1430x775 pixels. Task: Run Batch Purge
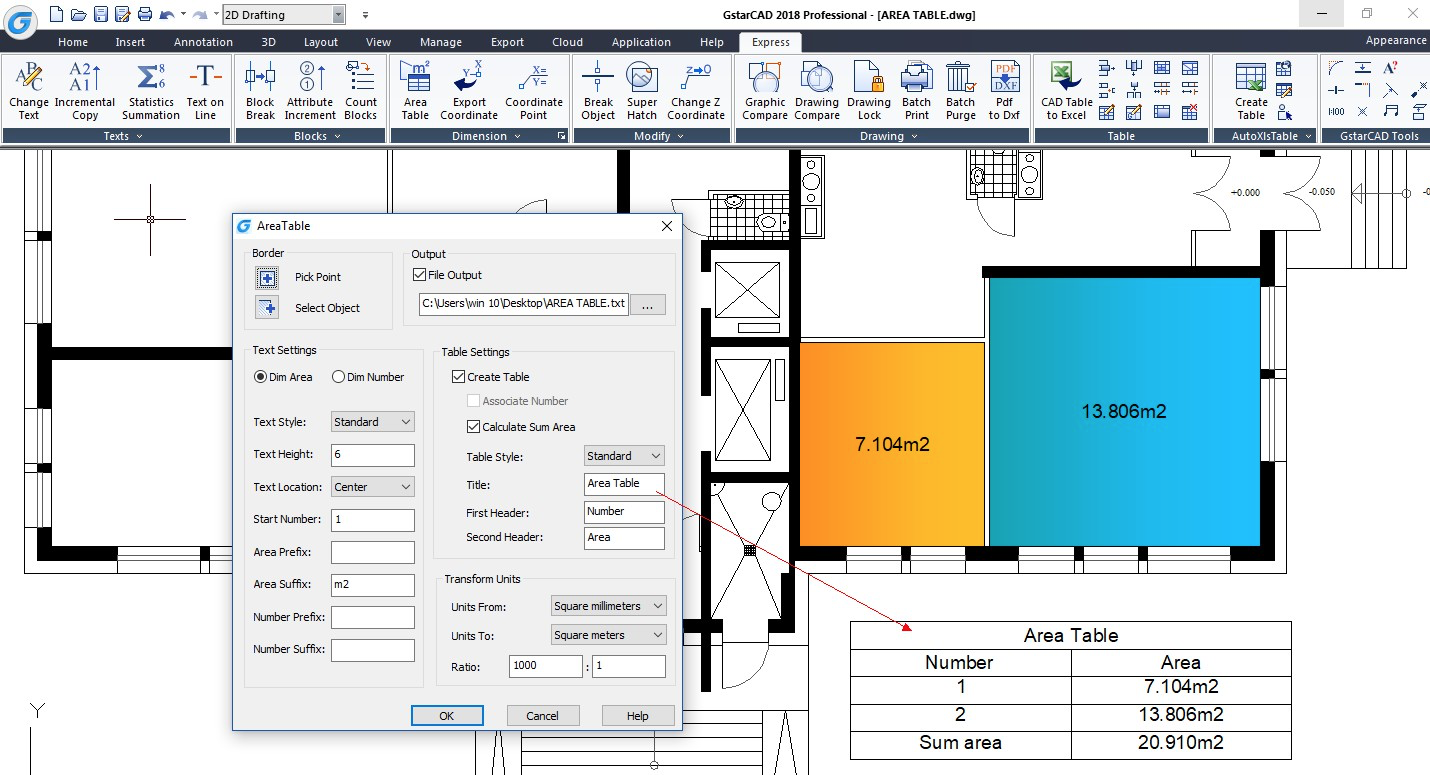point(961,91)
